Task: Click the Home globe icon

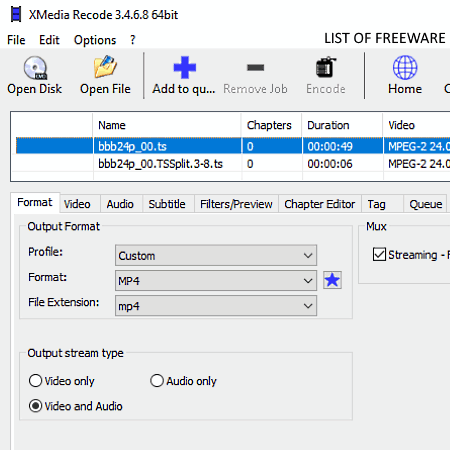Action: click(405, 67)
